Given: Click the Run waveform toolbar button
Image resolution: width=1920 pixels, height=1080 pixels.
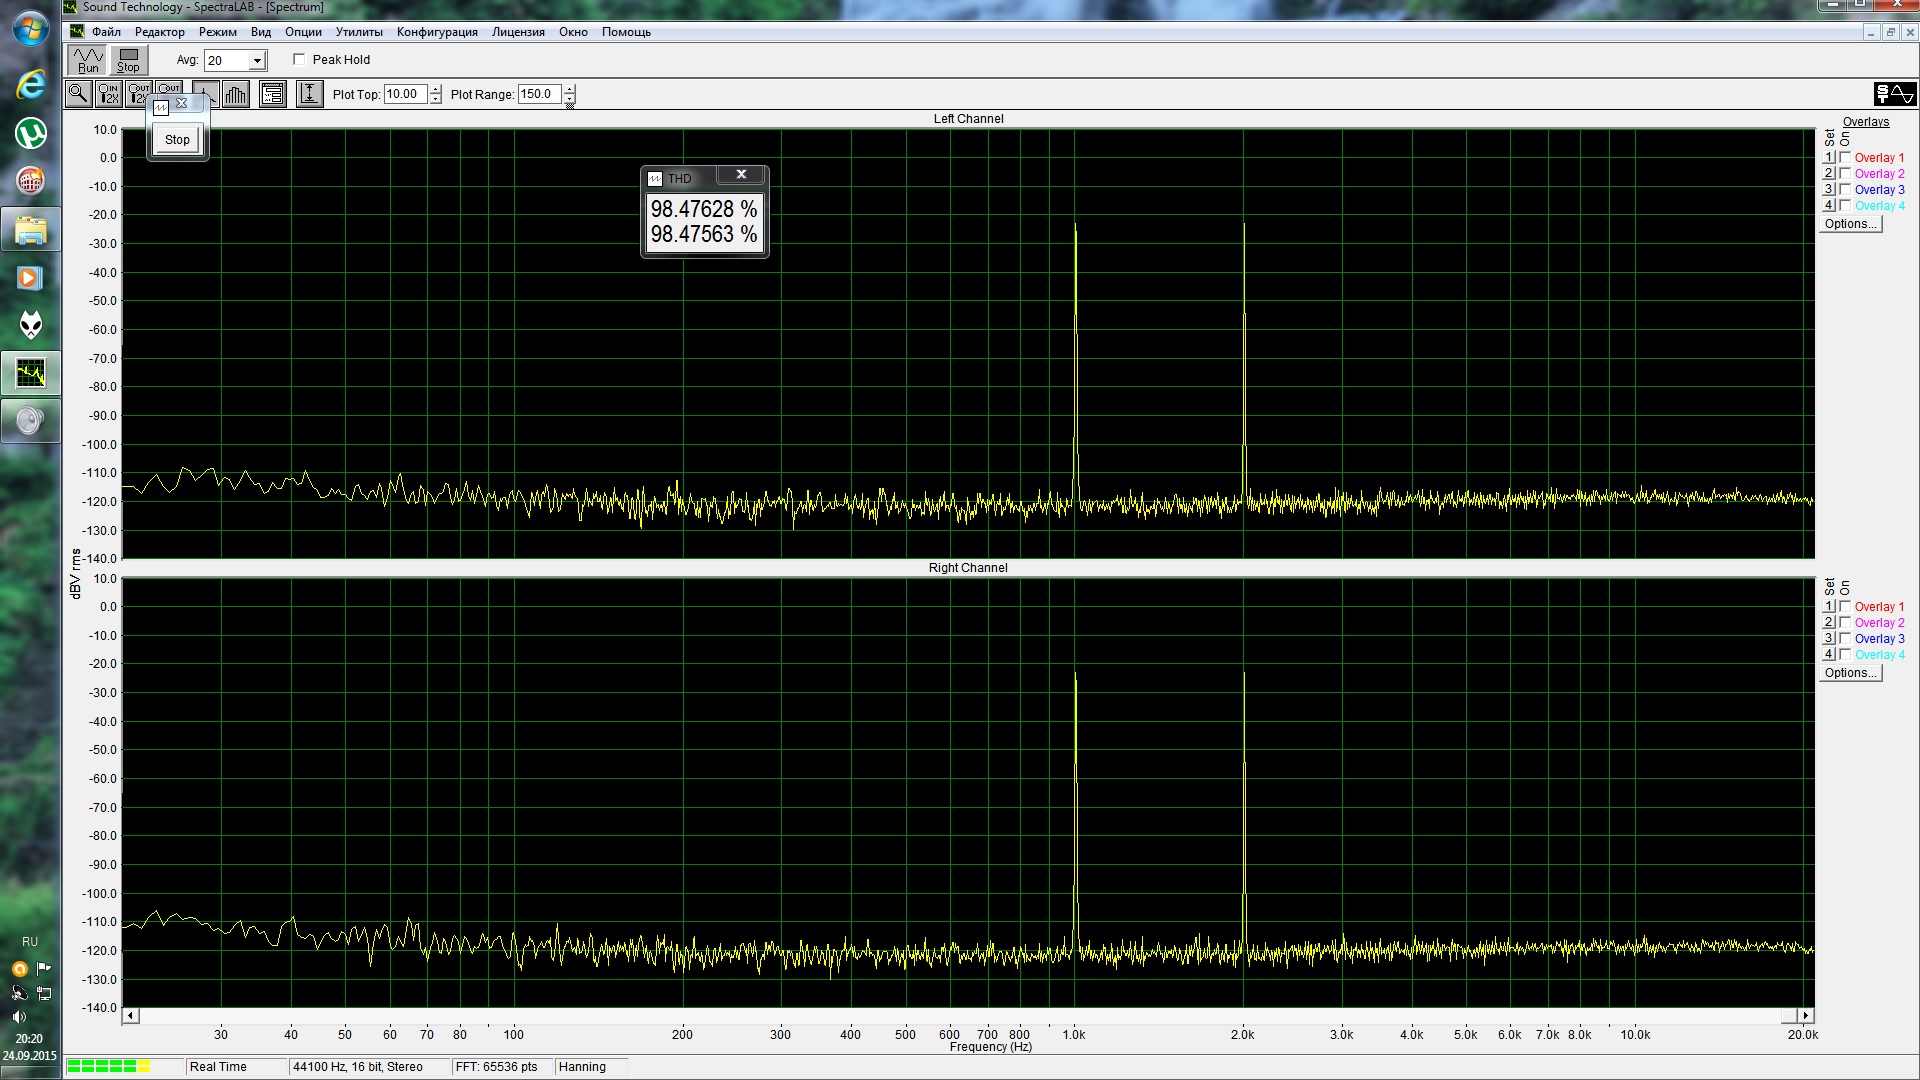Looking at the screenshot, I should tap(88, 60).
